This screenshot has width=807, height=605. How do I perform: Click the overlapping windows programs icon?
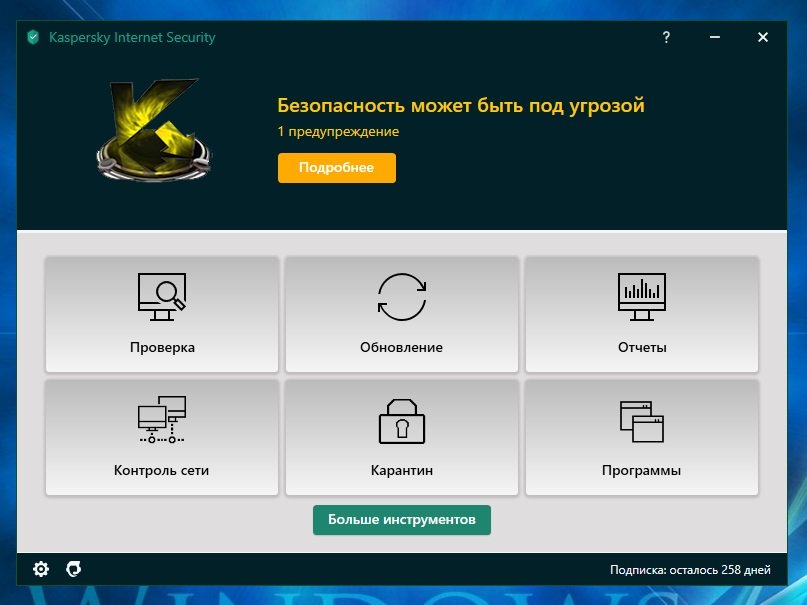pyautogui.click(x=641, y=421)
